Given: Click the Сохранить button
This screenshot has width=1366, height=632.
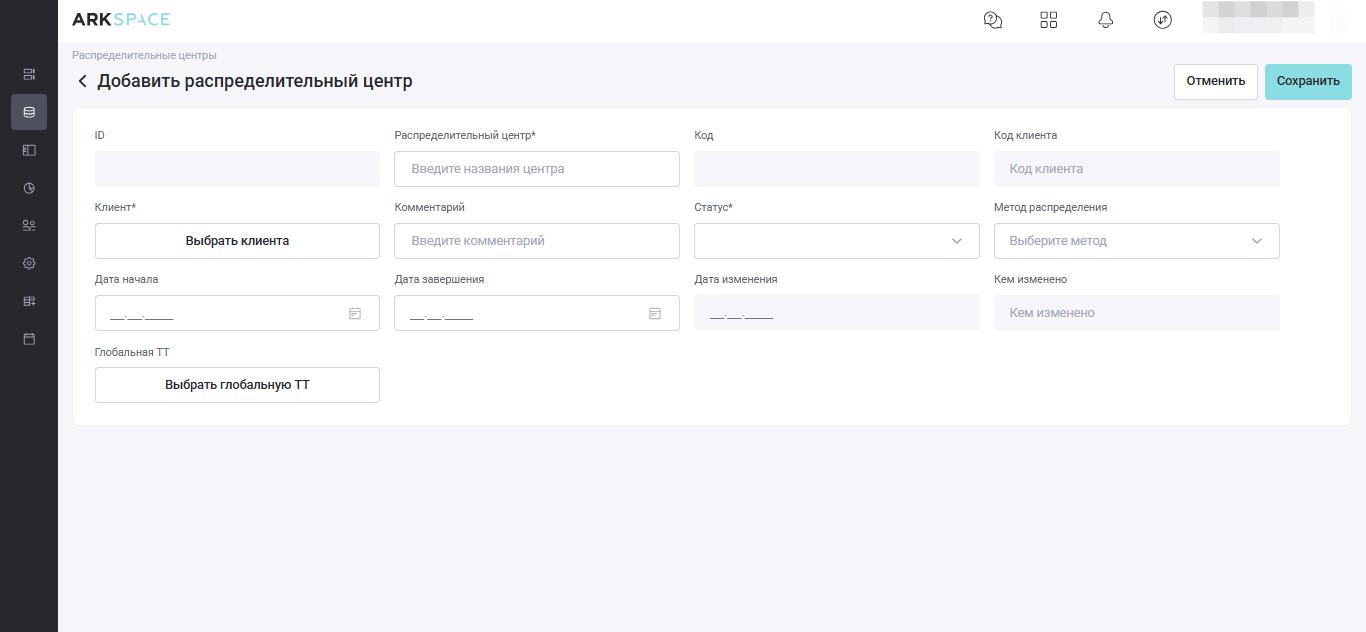Looking at the screenshot, I should 1307,81.
